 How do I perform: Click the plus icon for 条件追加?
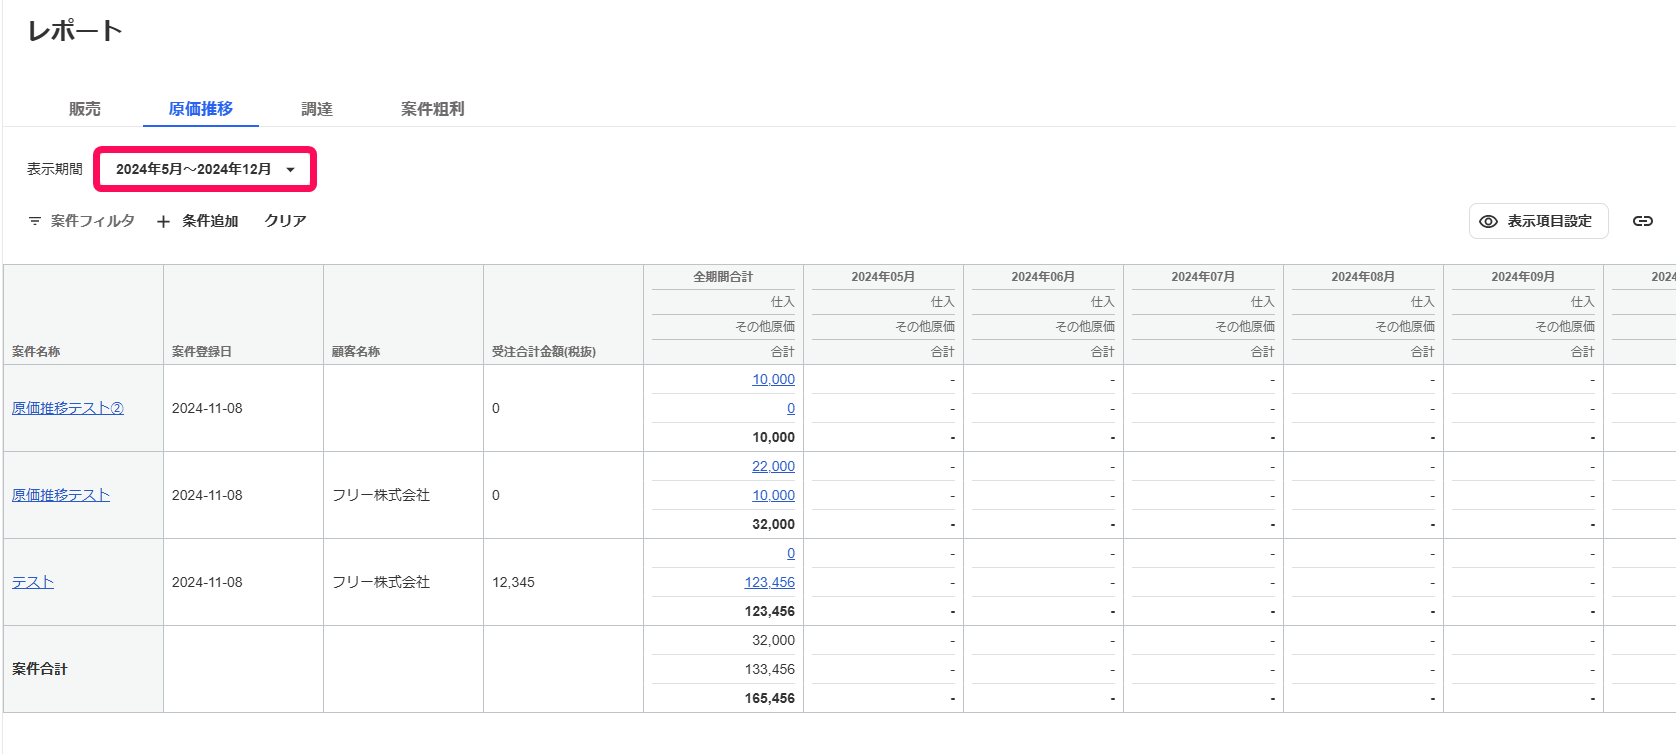coord(164,222)
